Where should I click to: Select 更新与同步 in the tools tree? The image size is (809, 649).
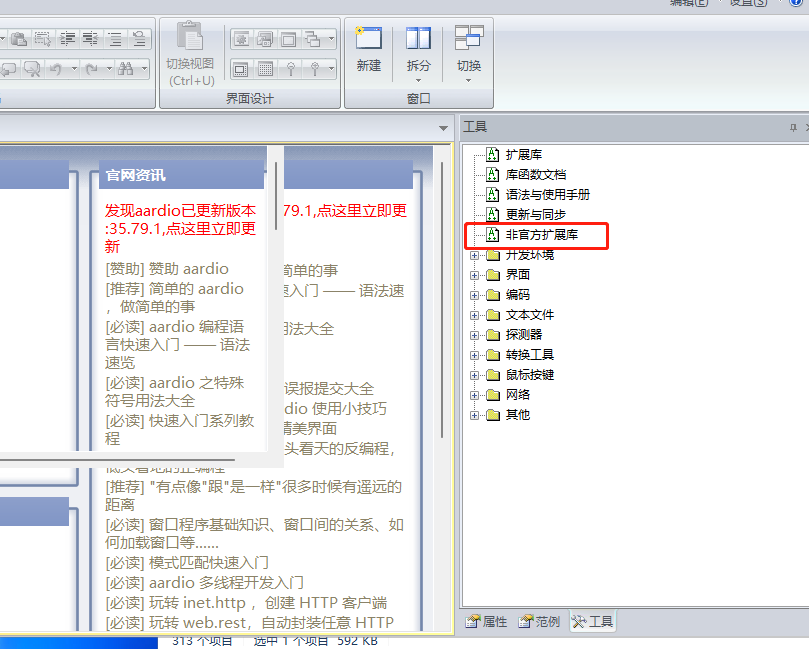(x=536, y=215)
